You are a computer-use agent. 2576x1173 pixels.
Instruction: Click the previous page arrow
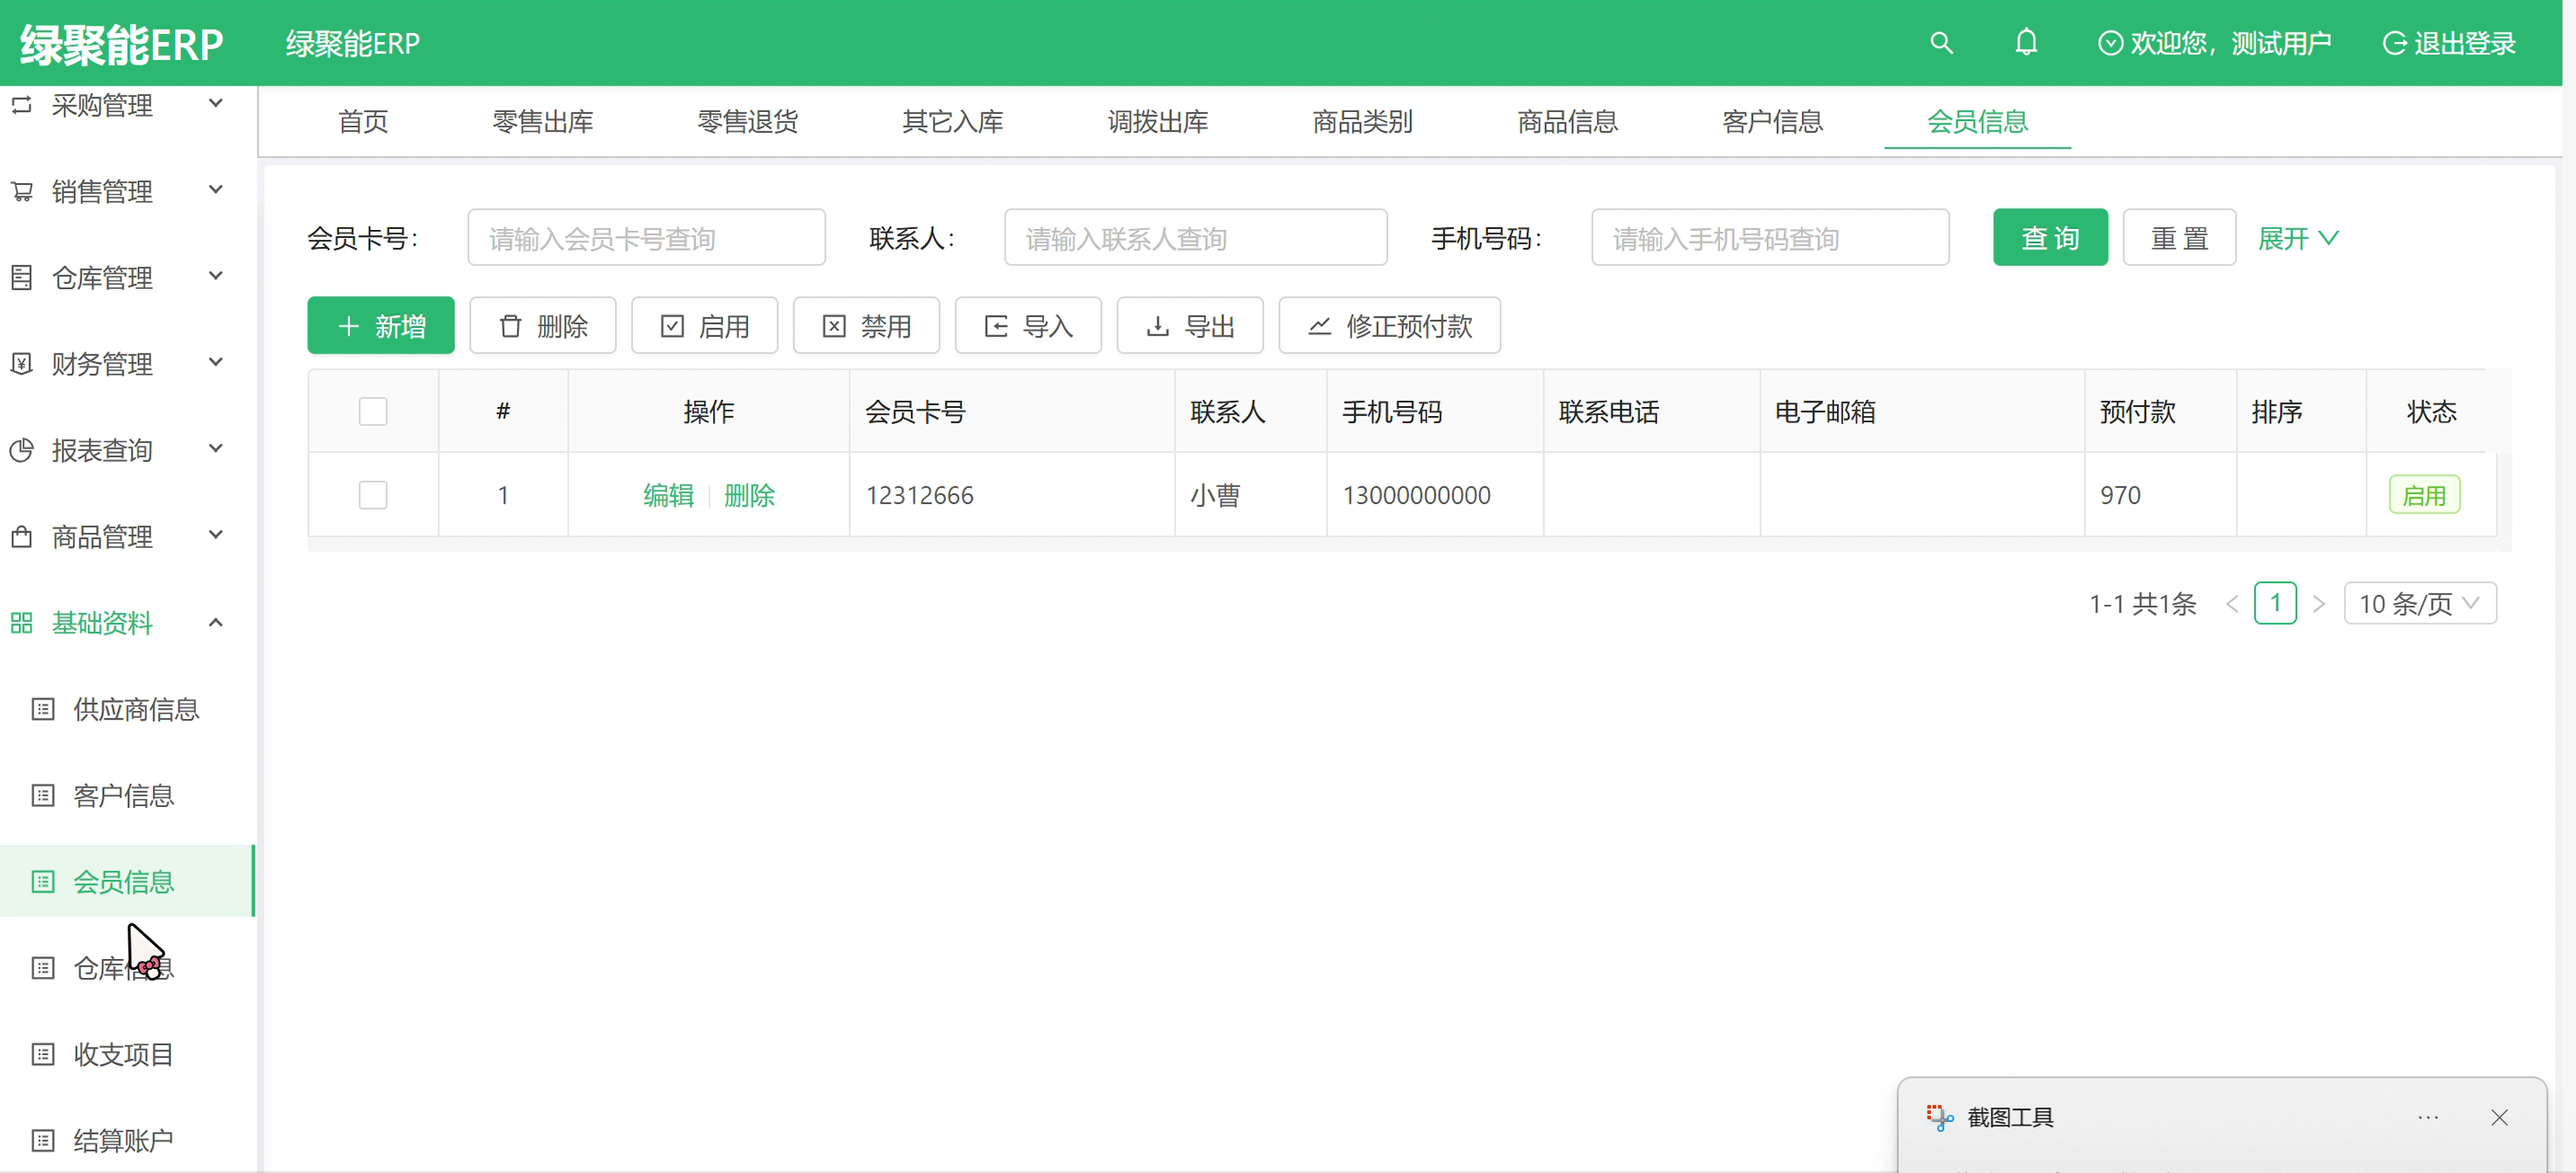2232,603
